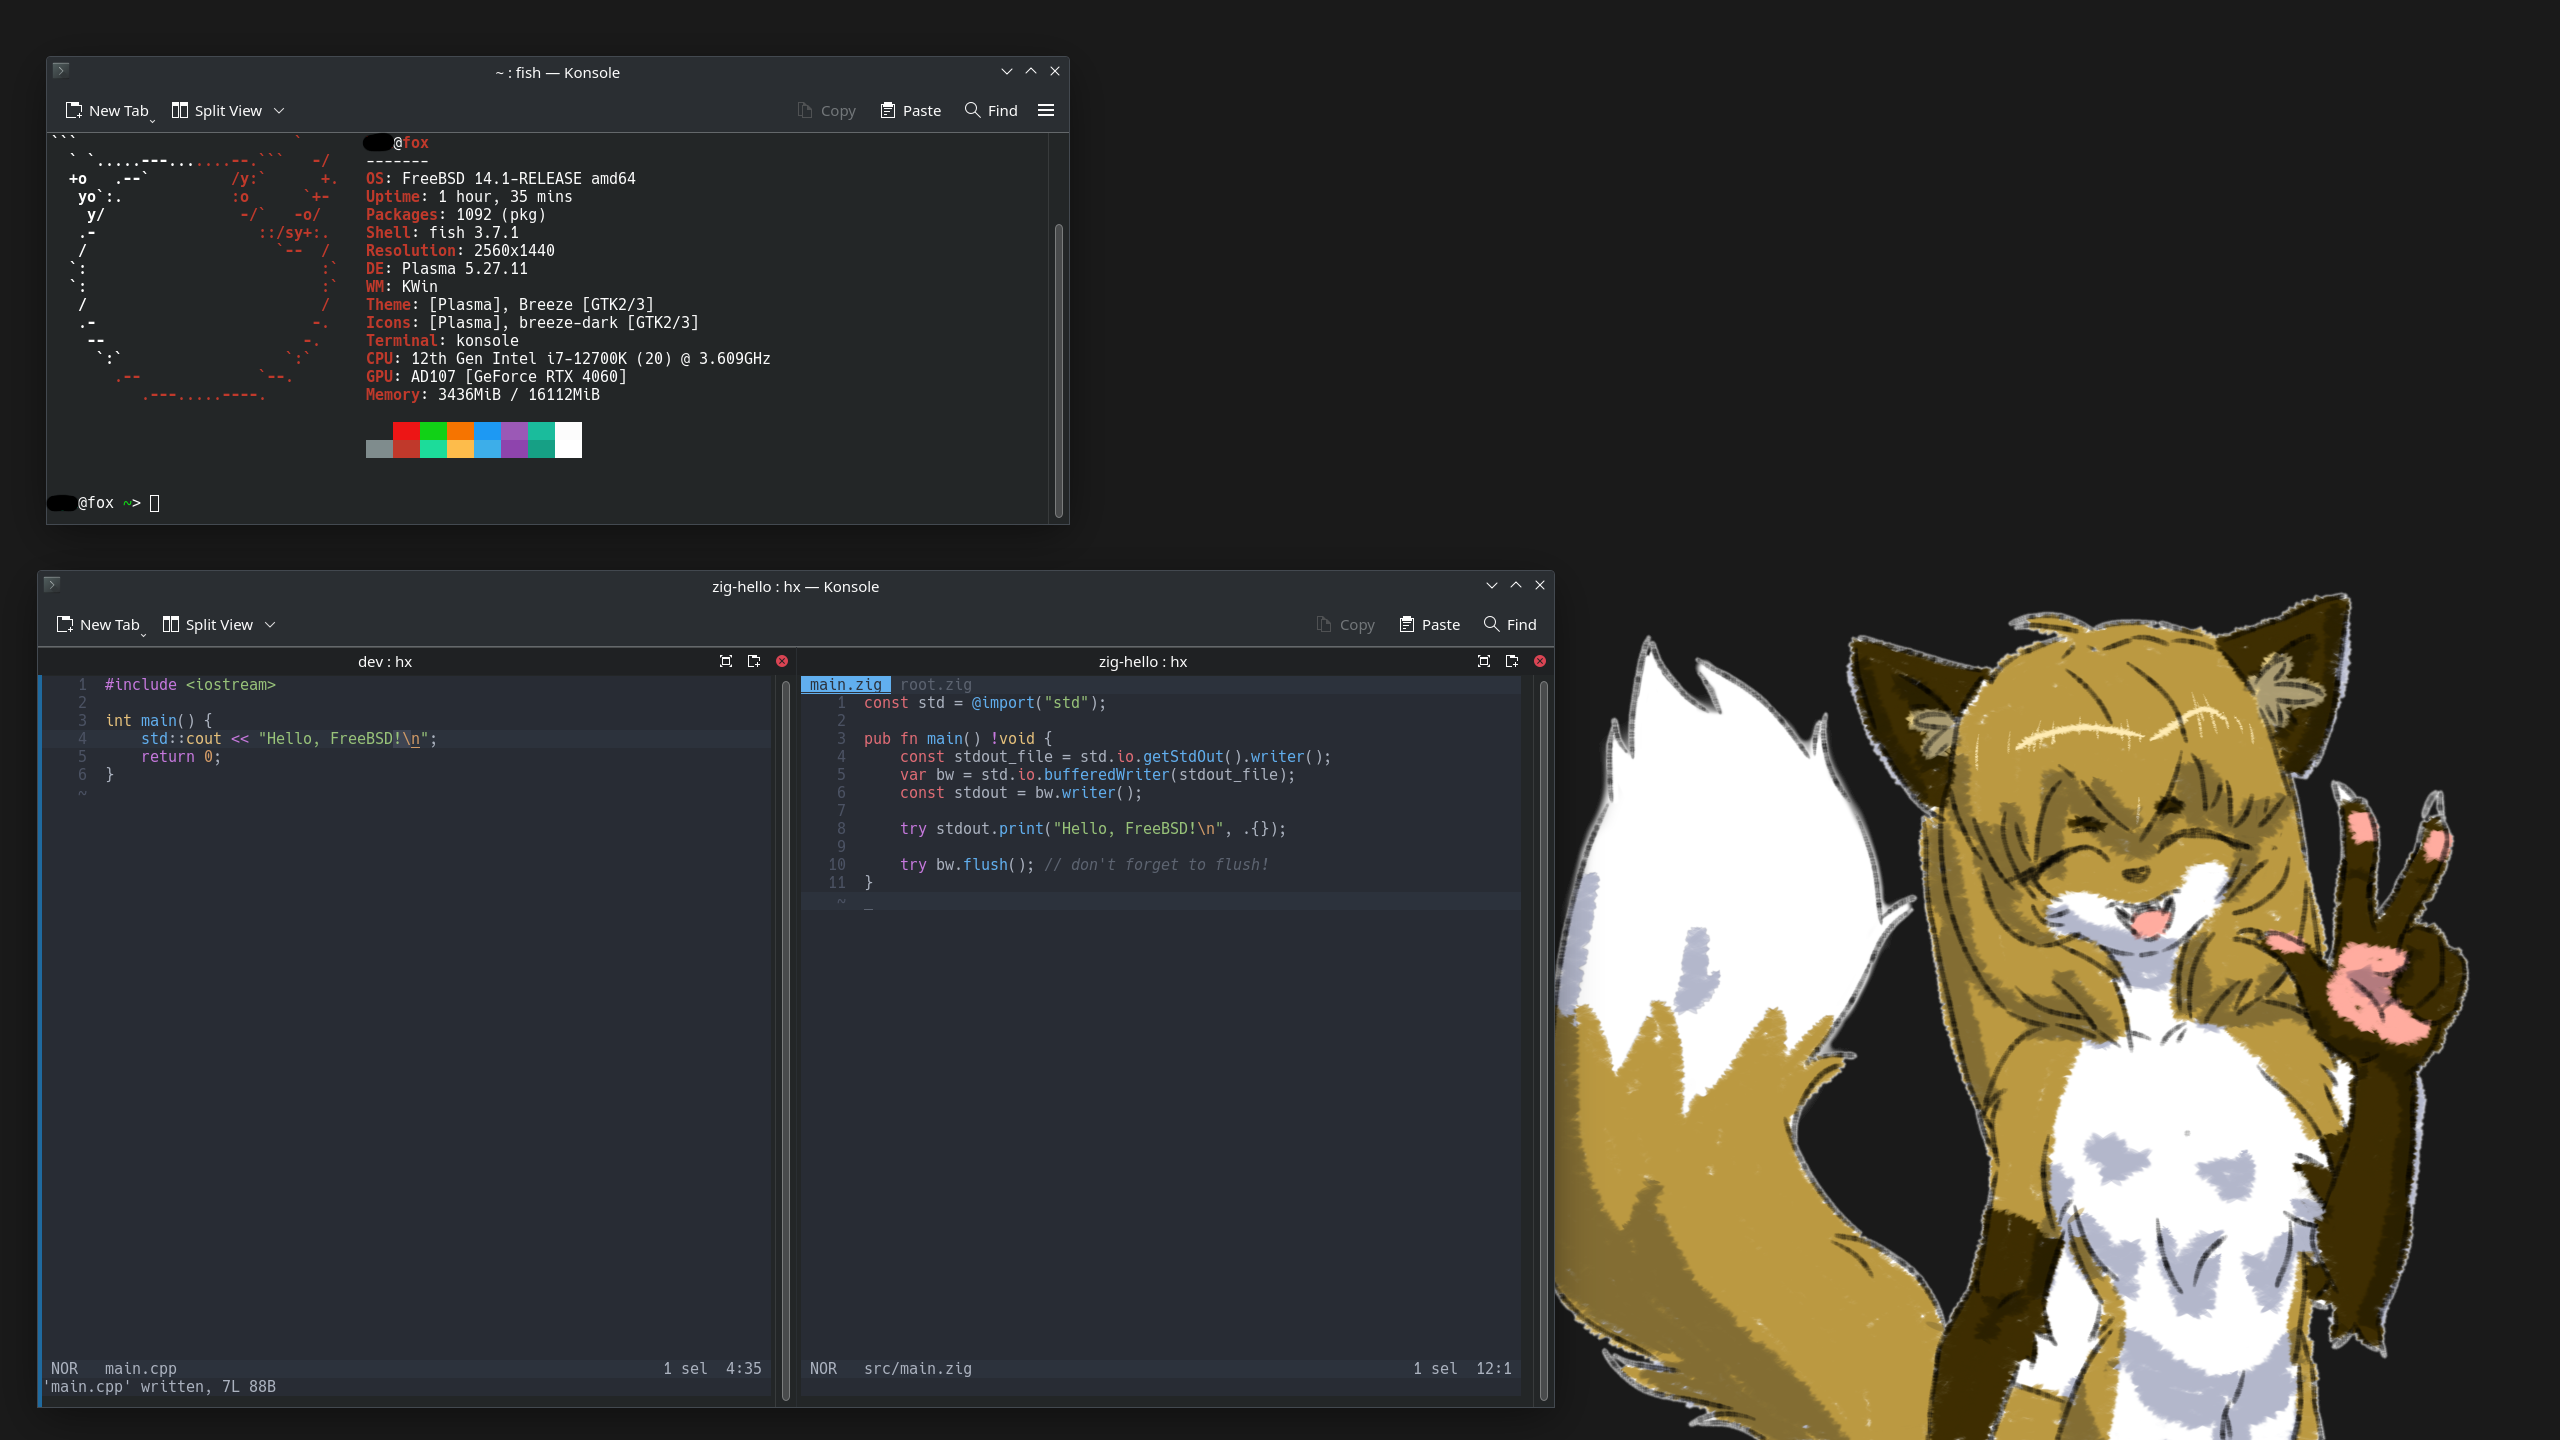Open the hamburger menu in fish Konsole
This screenshot has width=2560, height=1440.
pyautogui.click(x=1046, y=110)
